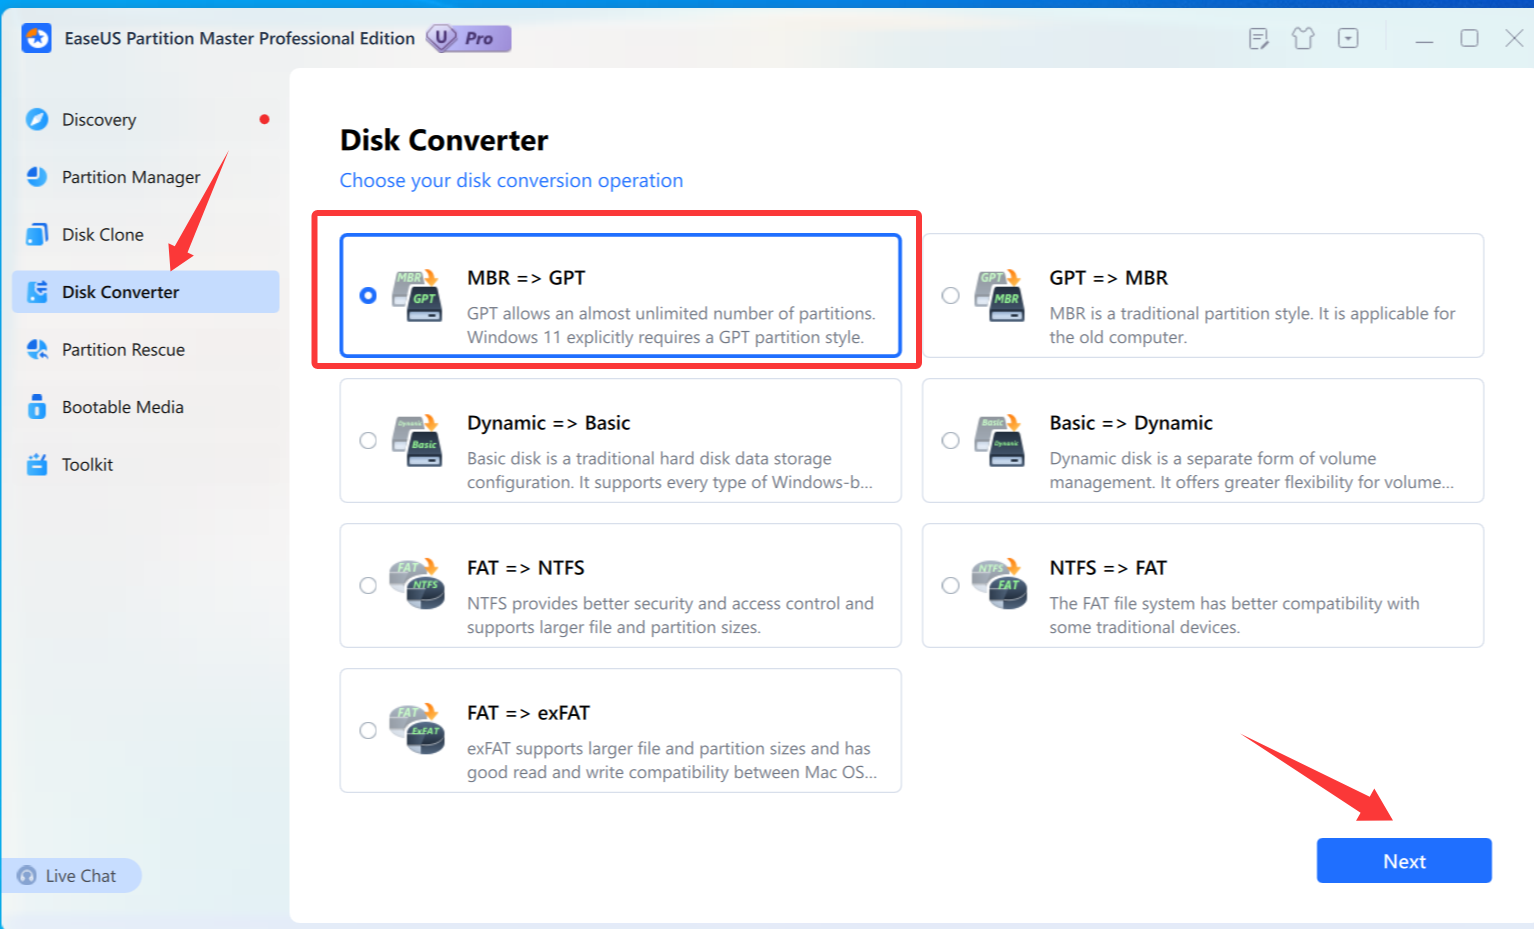This screenshot has height=929, width=1534.
Task: Select the NTFS => FAT radio button
Action: coord(950,586)
